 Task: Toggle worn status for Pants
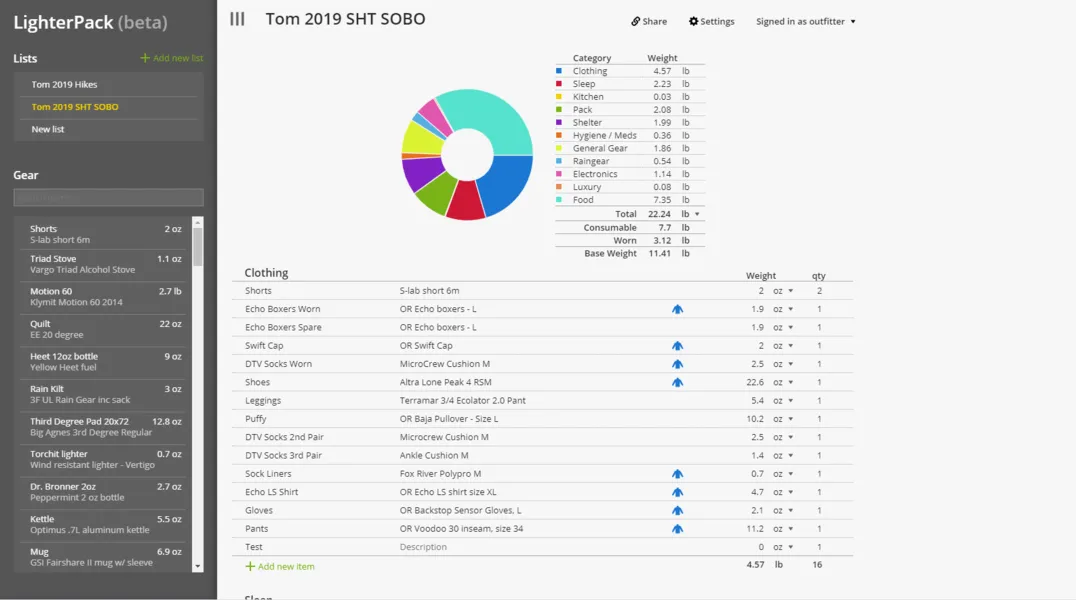[677, 529]
